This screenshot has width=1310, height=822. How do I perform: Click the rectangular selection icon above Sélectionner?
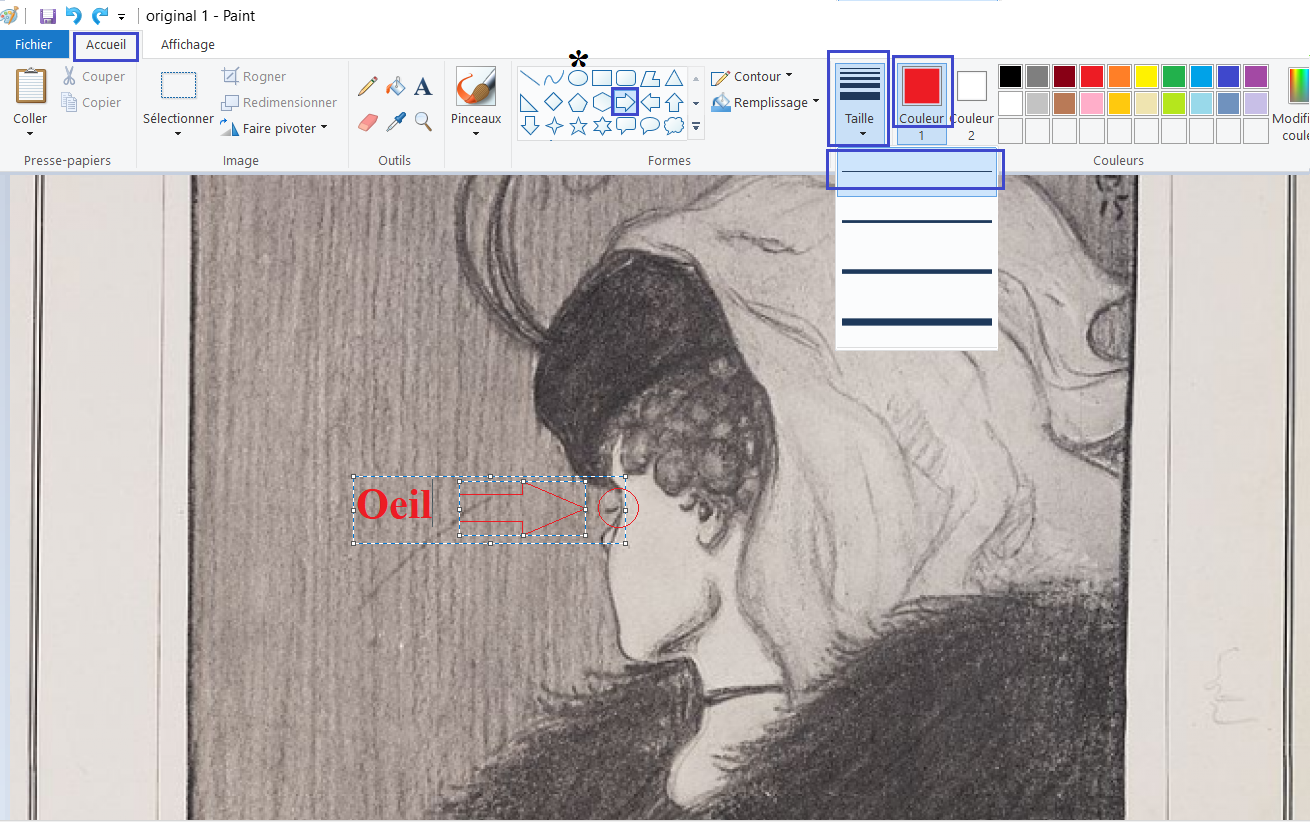(x=178, y=86)
